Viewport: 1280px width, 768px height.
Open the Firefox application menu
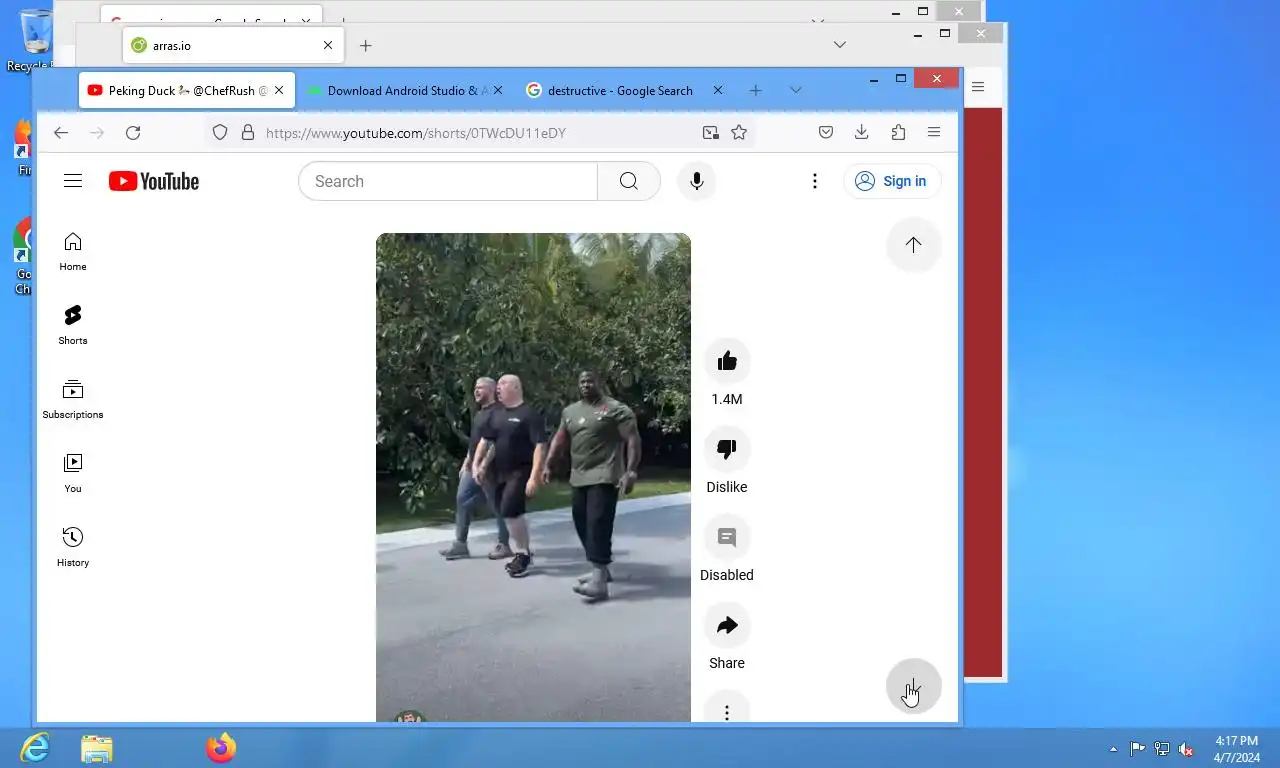point(934,133)
